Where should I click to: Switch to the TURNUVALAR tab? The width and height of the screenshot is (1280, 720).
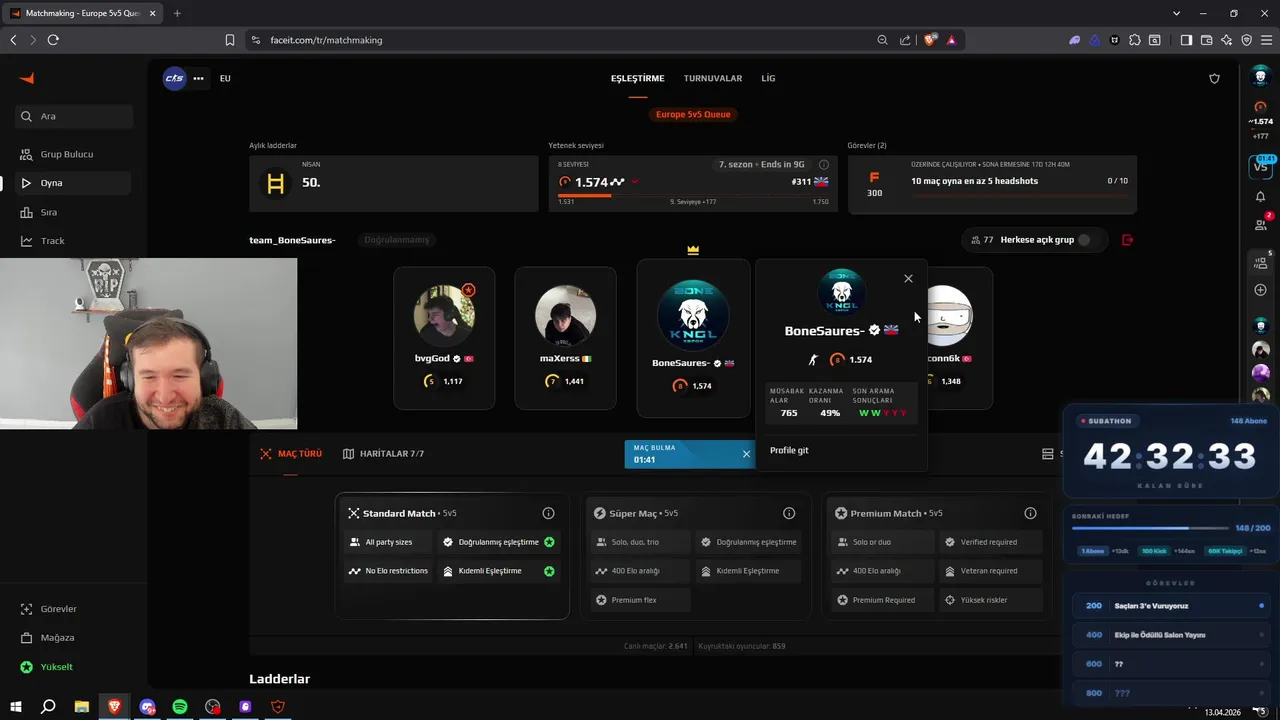click(x=713, y=78)
